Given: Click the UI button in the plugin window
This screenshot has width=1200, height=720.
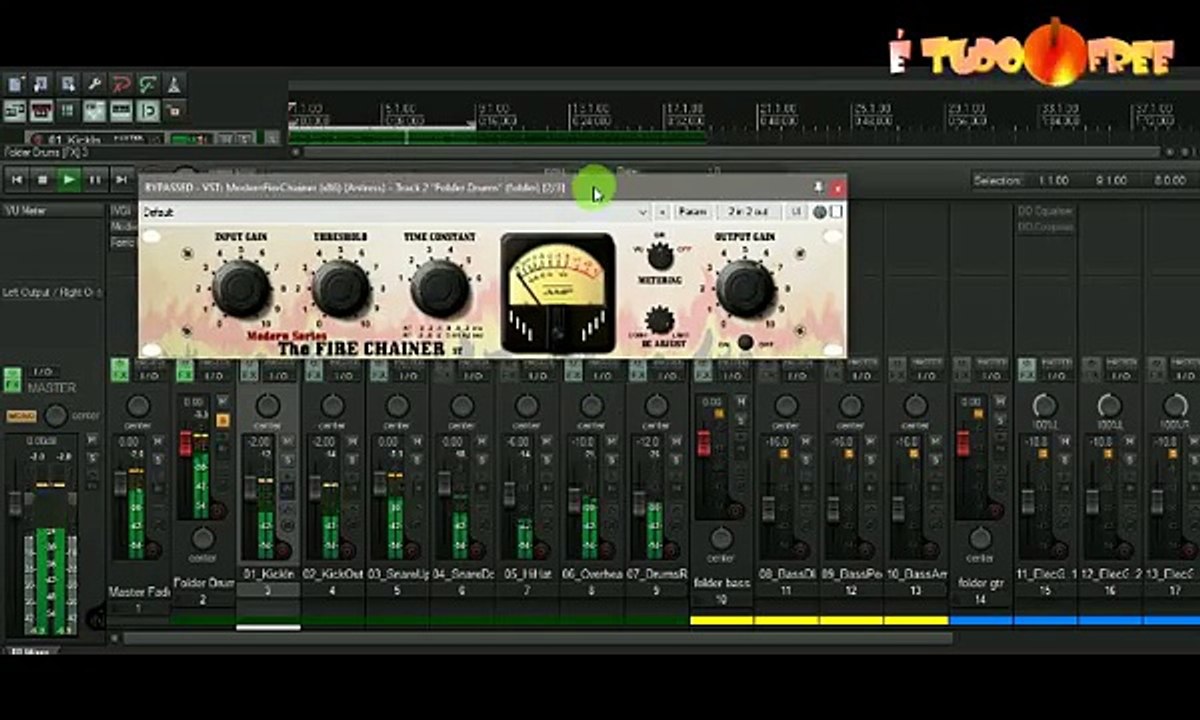Looking at the screenshot, I should tap(797, 212).
